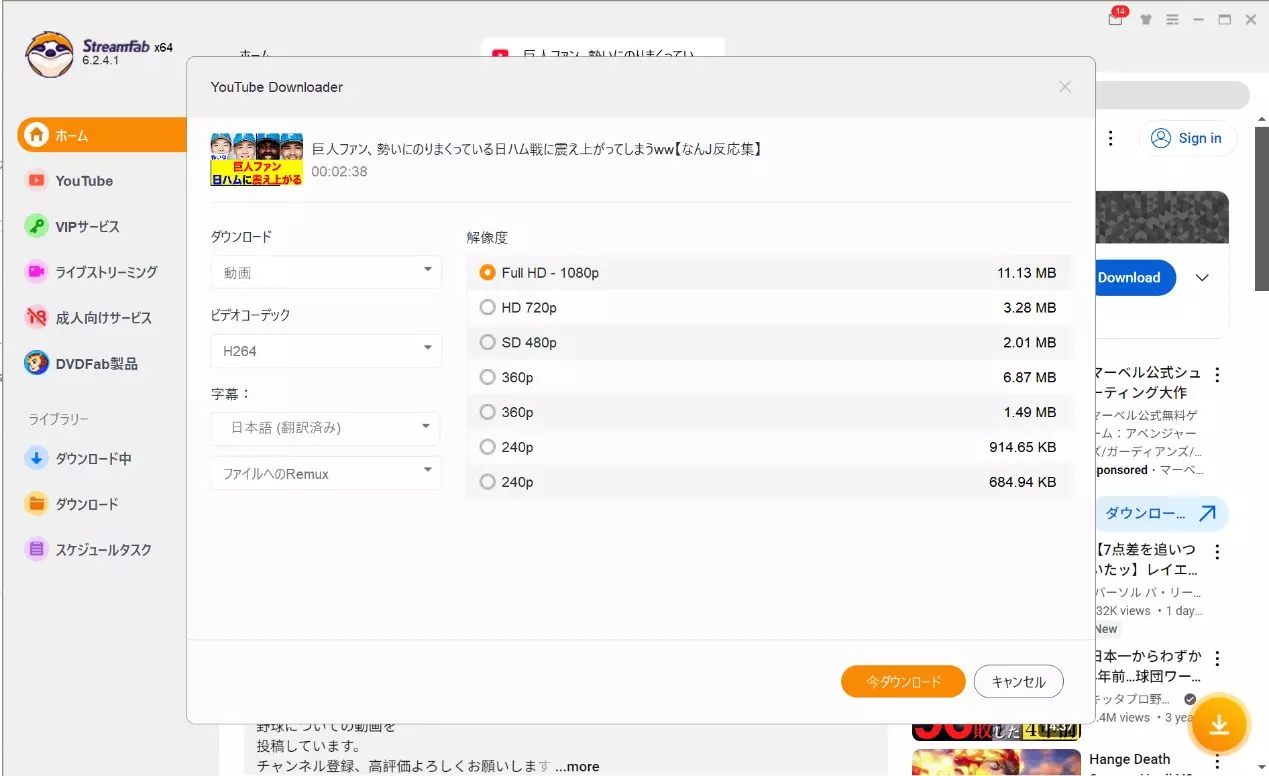Open the Home (ホーム) sidebar item

[x=102, y=135]
